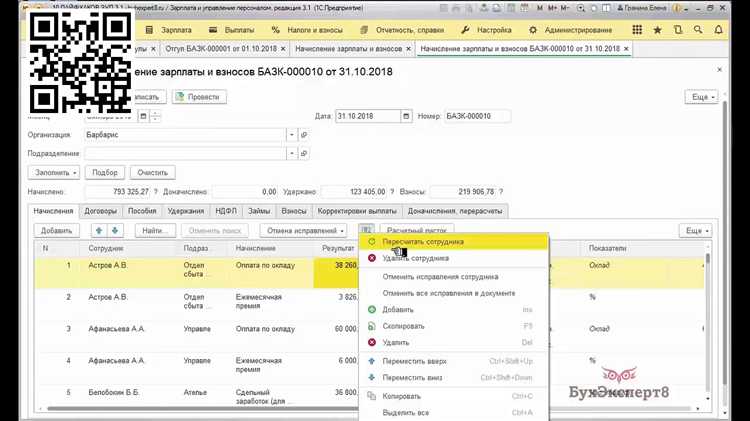Switch to Корректировки выплаты tab
This screenshot has width=750, height=421.
pyautogui.click(x=357, y=211)
